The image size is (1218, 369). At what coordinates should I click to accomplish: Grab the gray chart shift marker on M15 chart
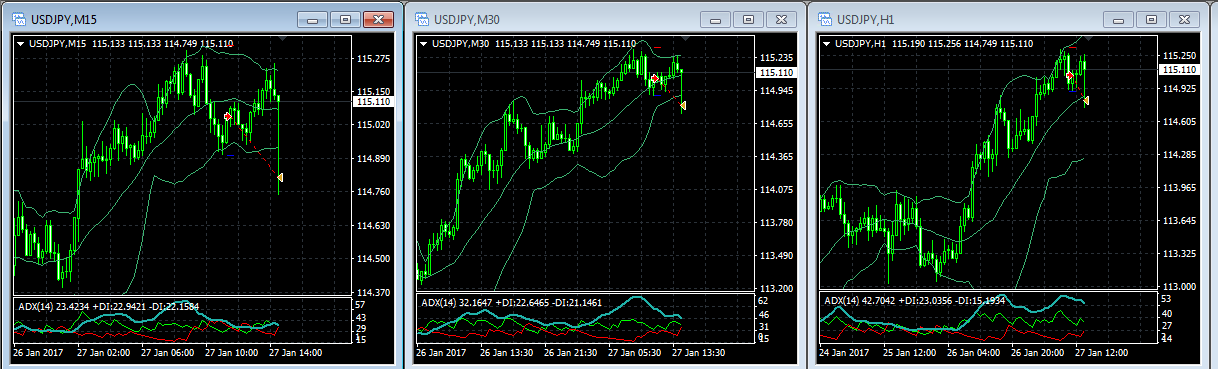[282, 39]
